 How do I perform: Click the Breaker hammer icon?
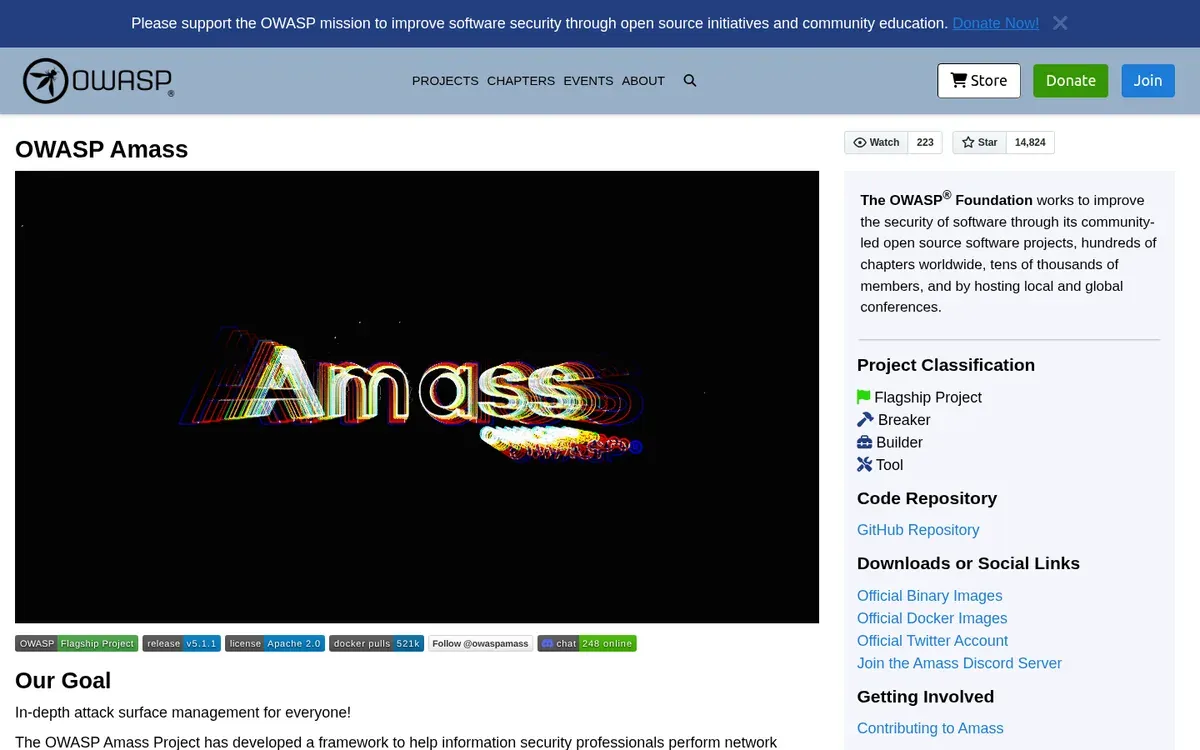point(865,420)
